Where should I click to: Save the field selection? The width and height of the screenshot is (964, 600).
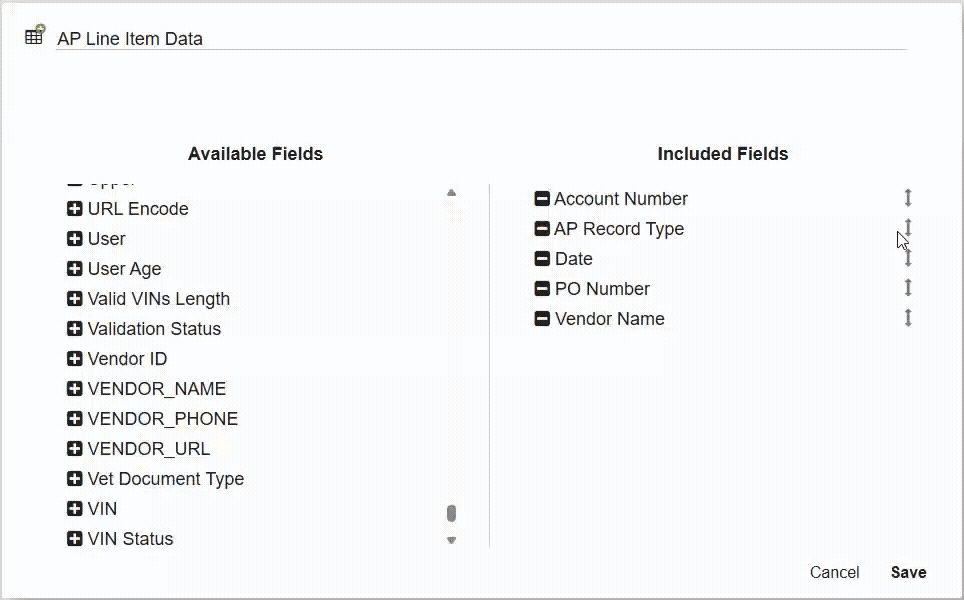point(909,572)
